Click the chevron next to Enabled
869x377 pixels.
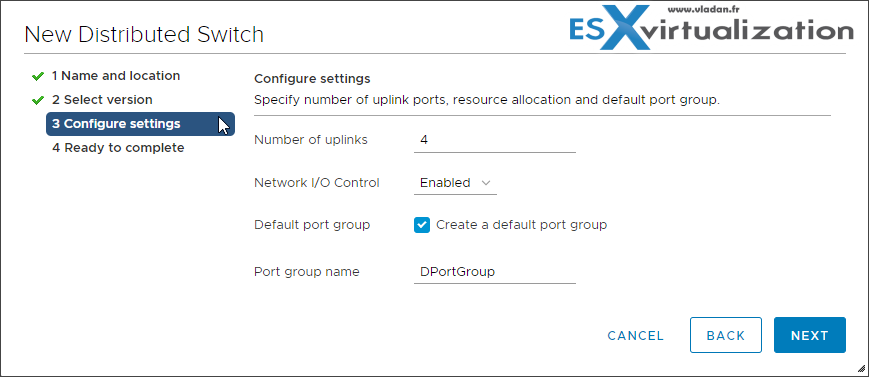[486, 183]
